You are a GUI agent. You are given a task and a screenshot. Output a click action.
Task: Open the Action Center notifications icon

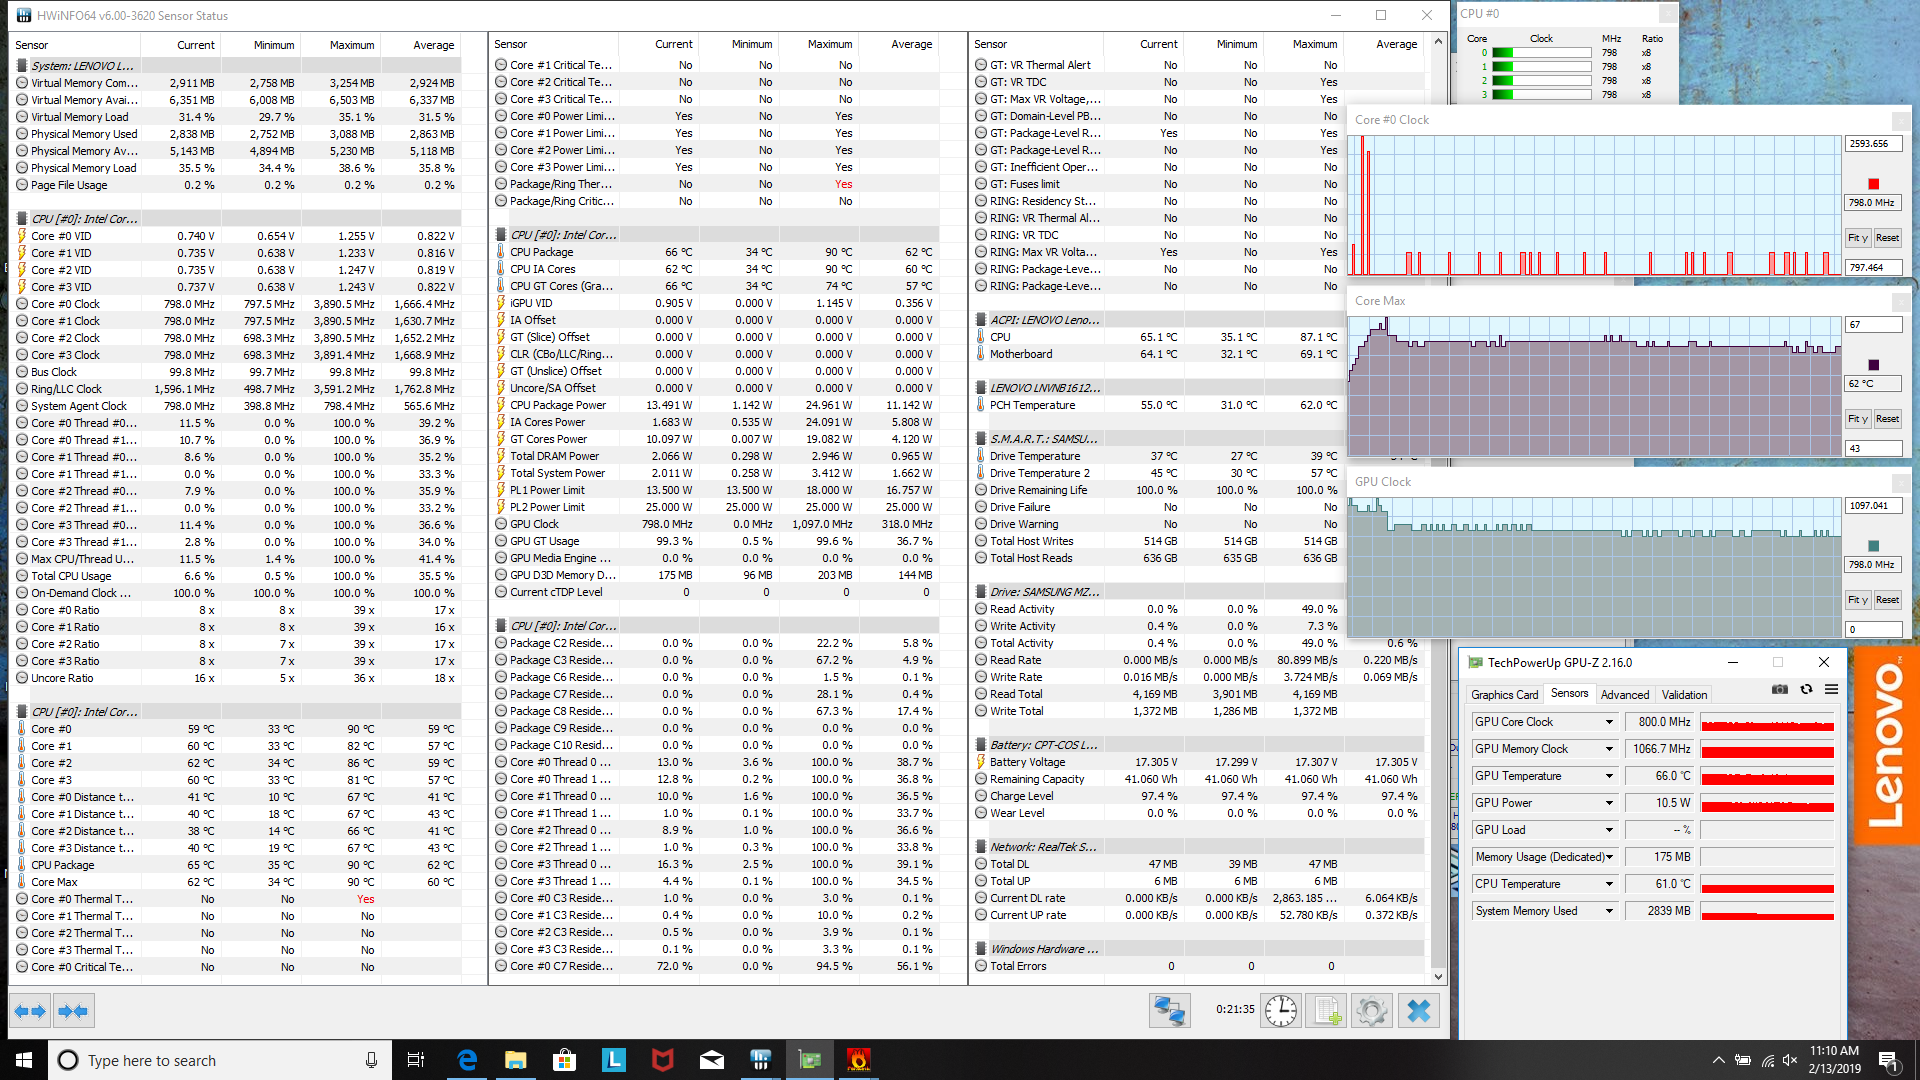(x=1888, y=1060)
